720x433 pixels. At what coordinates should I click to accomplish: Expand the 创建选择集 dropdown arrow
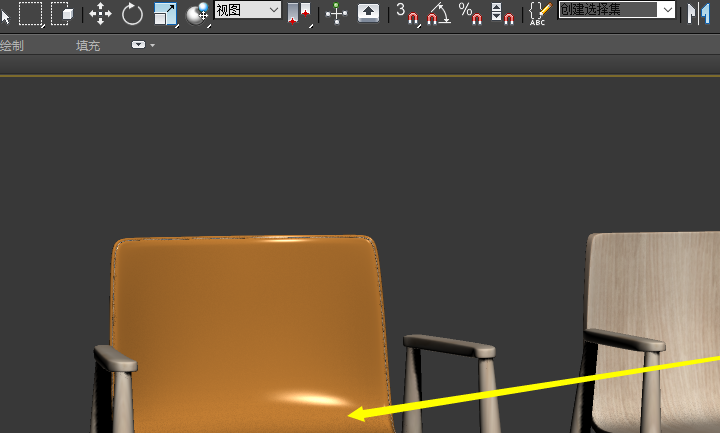[667, 10]
